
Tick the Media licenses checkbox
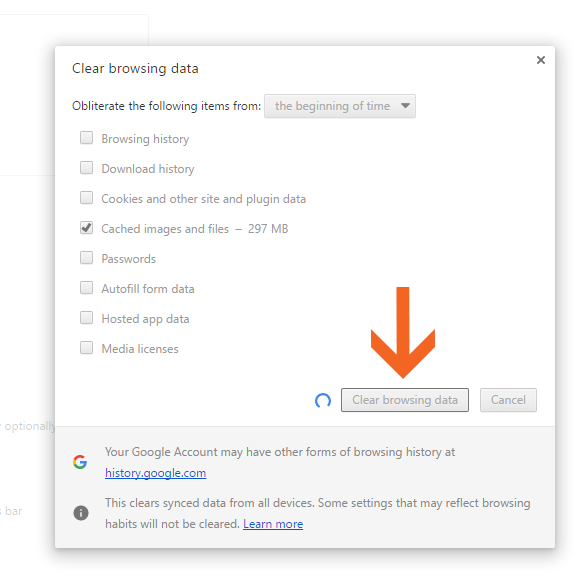pos(86,348)
